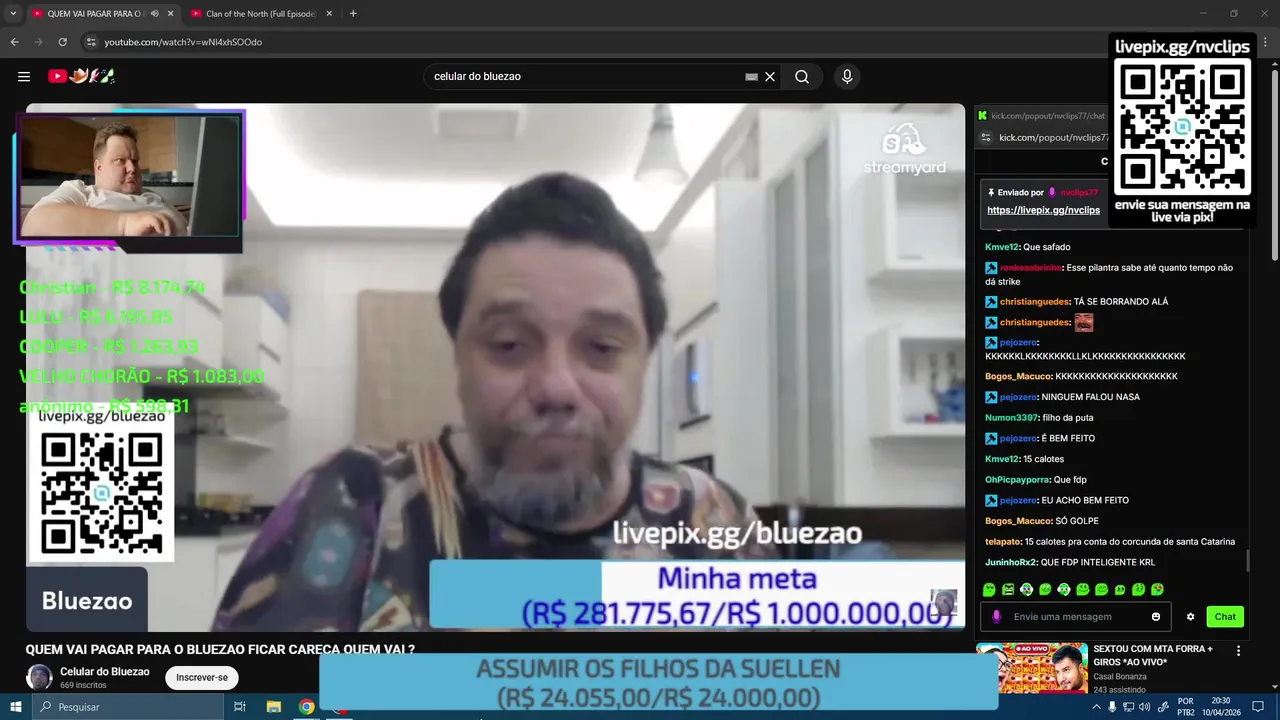Reload the page
1280x720 pixels.
tap(62, 42)
